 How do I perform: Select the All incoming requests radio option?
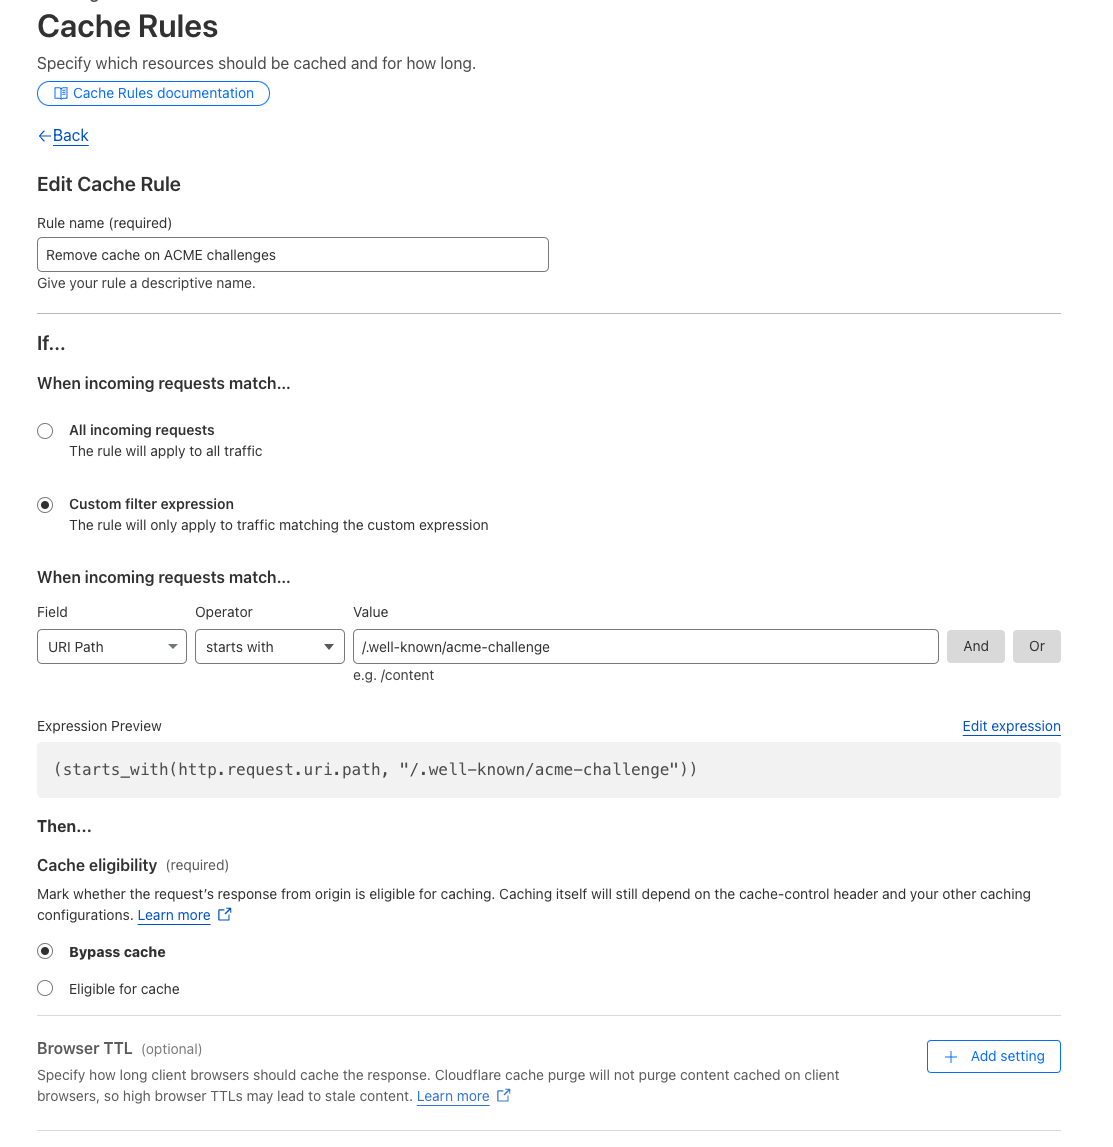[x=45, y=431]
